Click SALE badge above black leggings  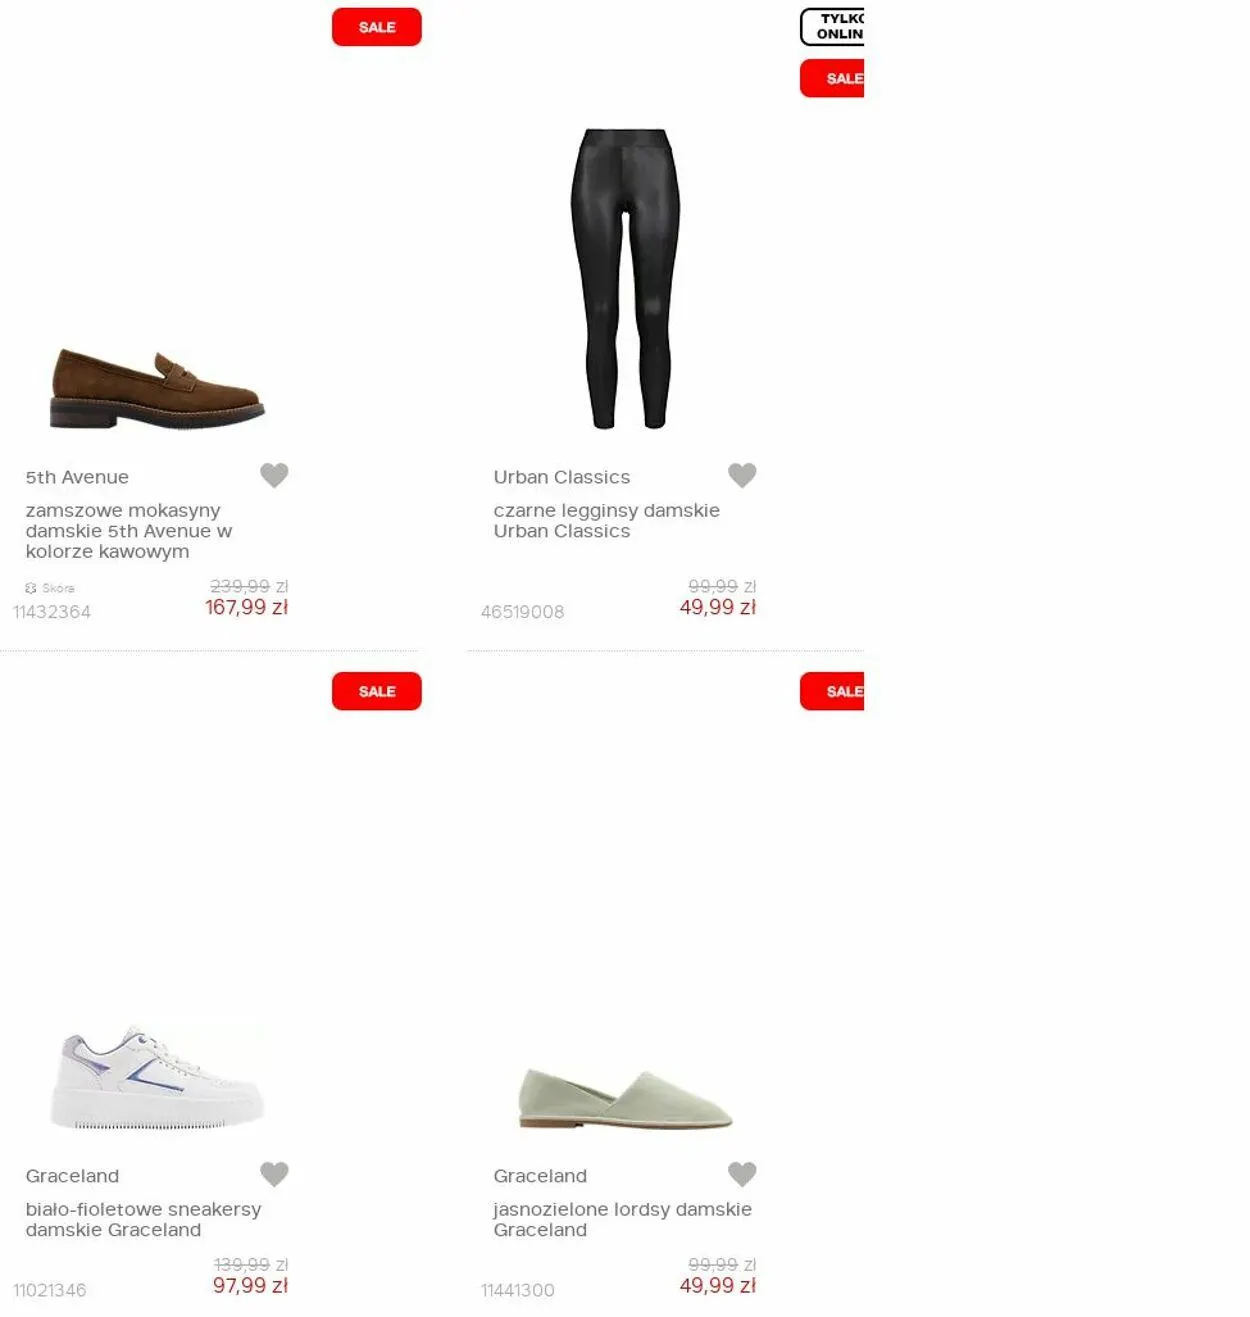832,78
